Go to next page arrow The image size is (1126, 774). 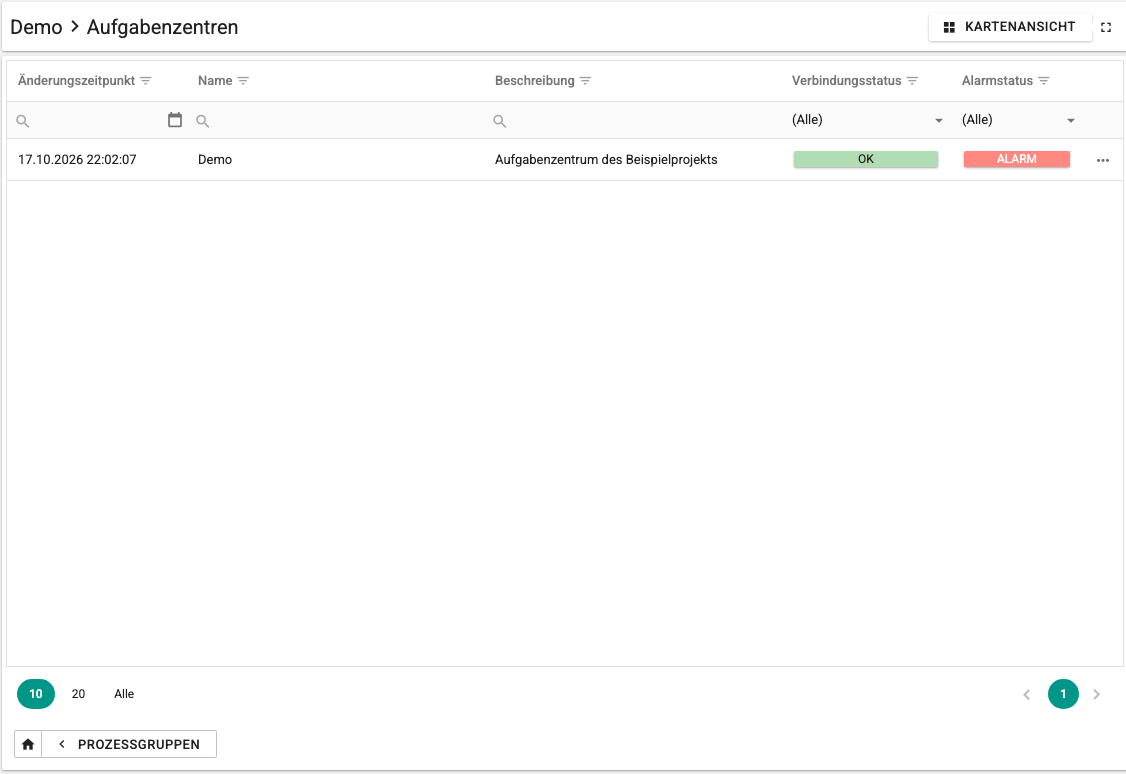pos(1097,694)
